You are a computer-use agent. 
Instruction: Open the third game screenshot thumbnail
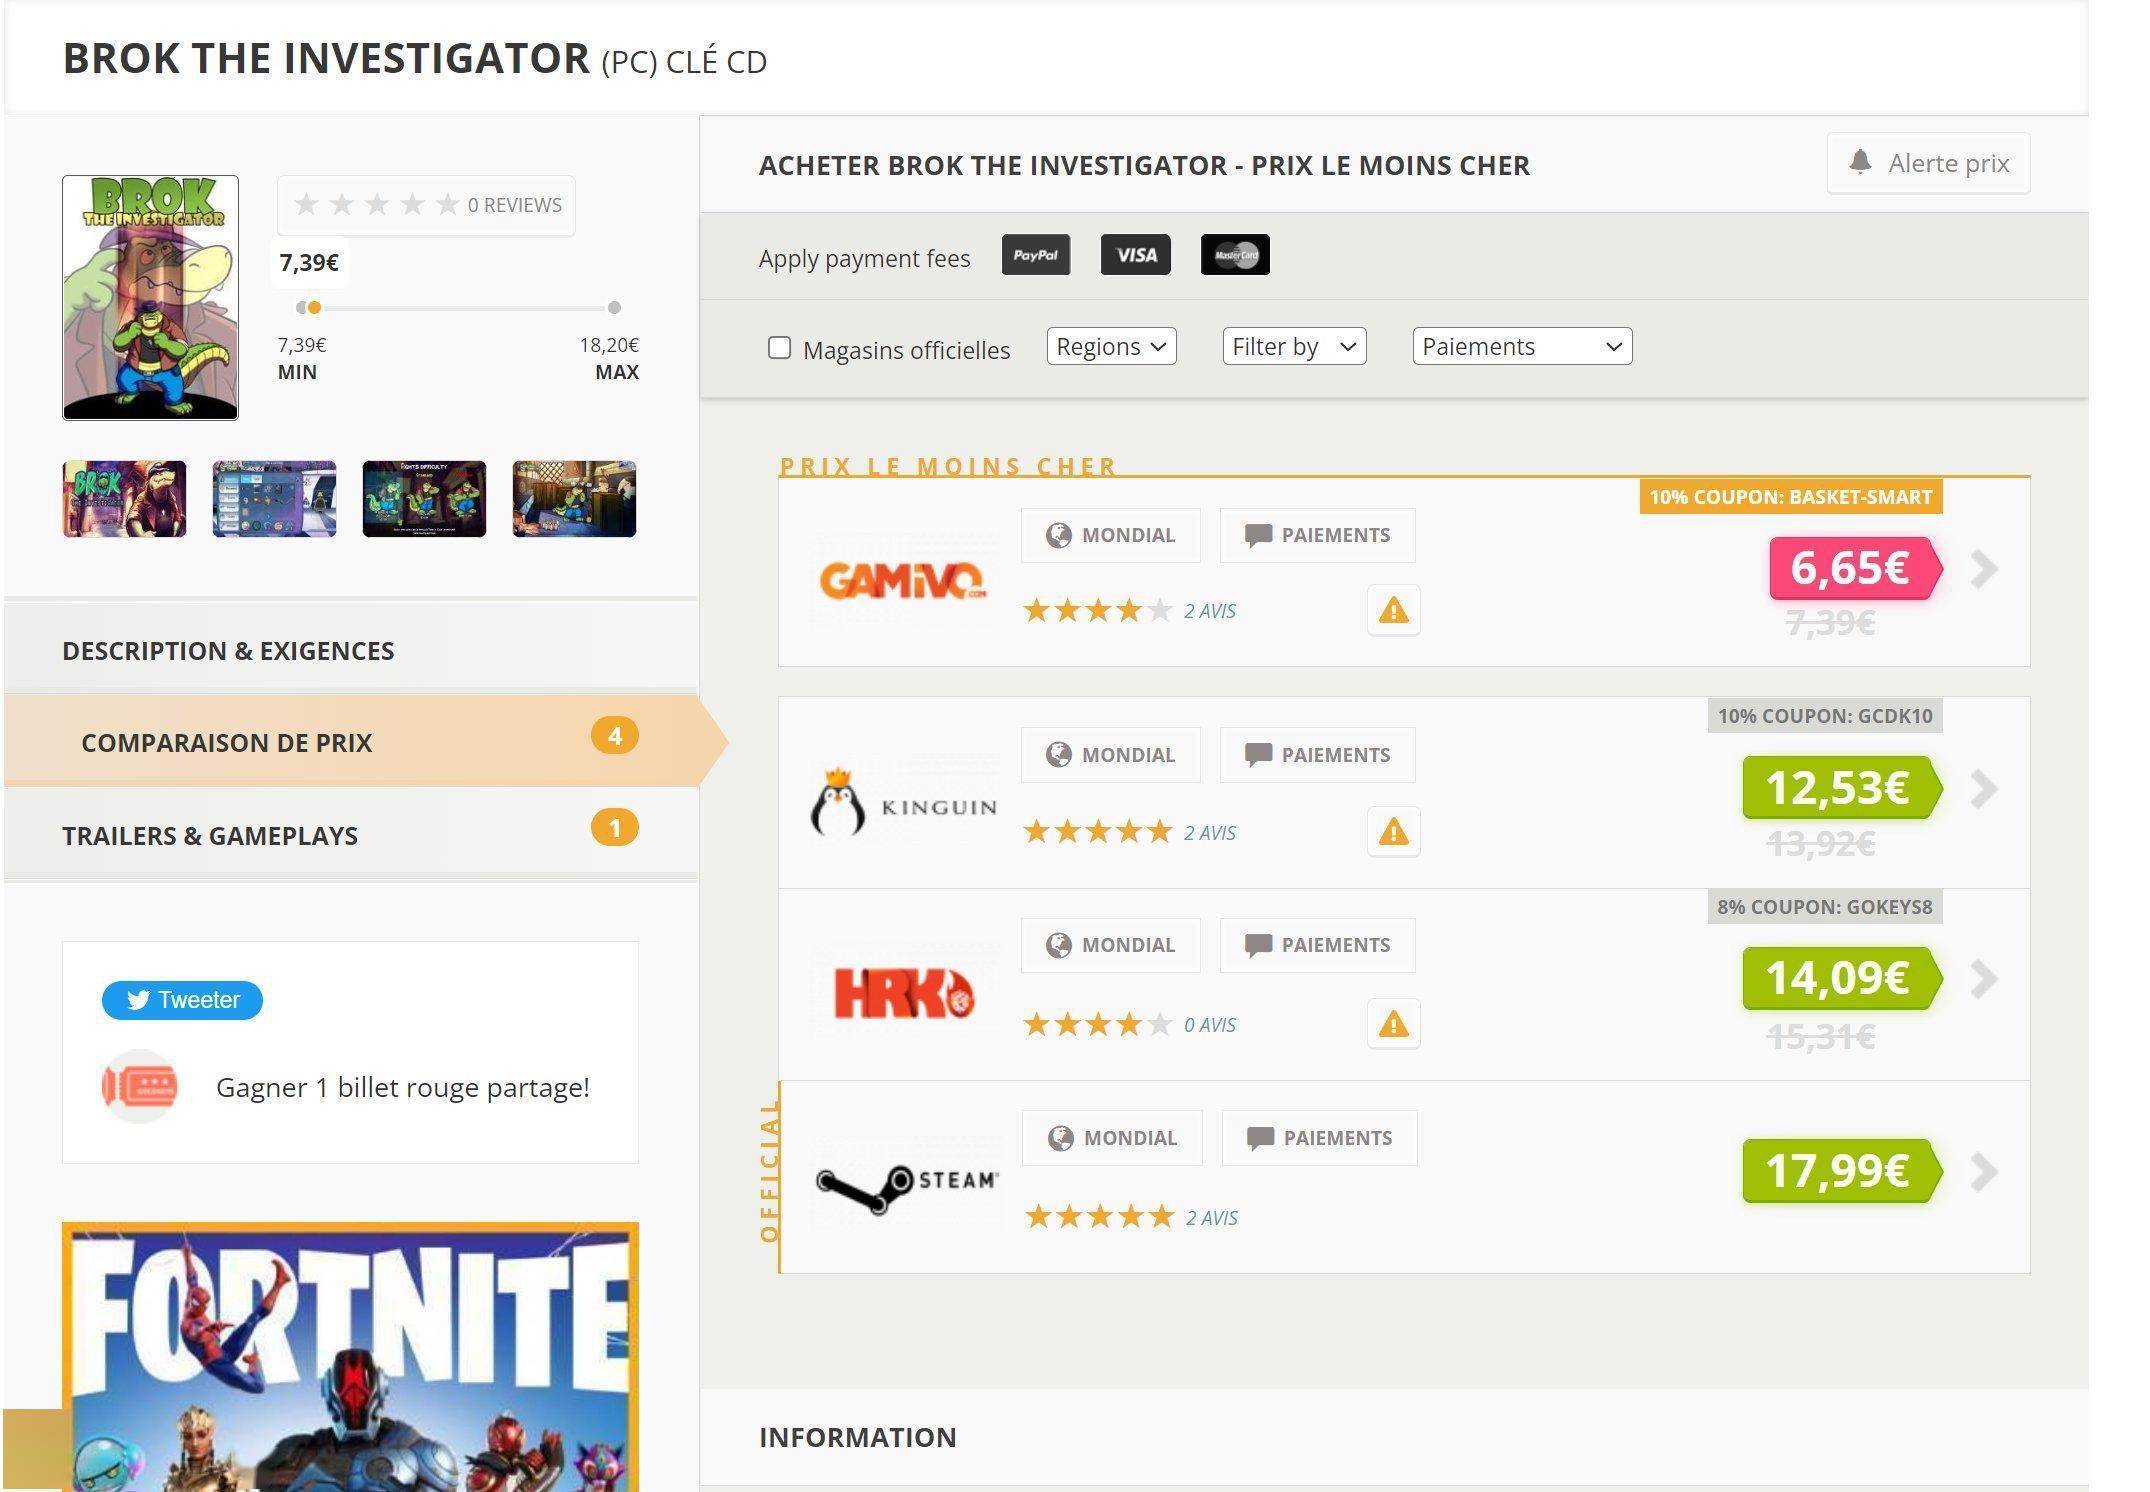tap(424, 499)
